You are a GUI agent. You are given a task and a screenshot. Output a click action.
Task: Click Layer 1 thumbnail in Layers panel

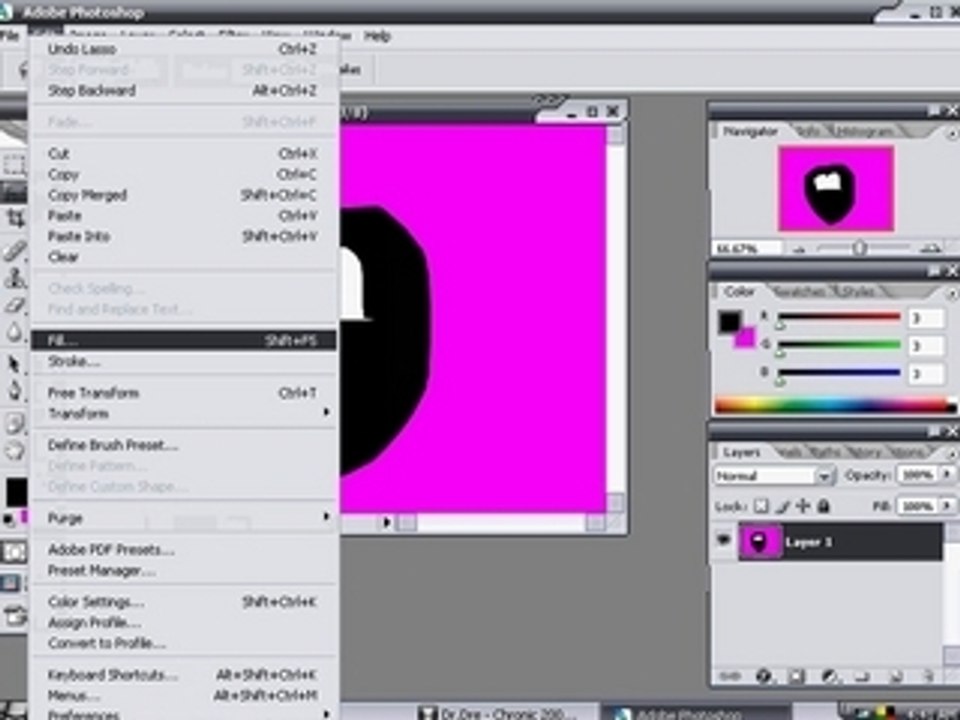(x=759, y=541)
